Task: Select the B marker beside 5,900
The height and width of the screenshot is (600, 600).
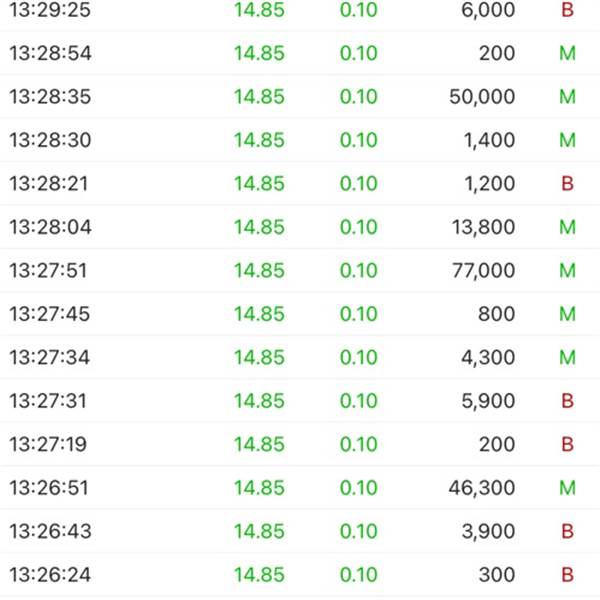Action: point(567,401)
